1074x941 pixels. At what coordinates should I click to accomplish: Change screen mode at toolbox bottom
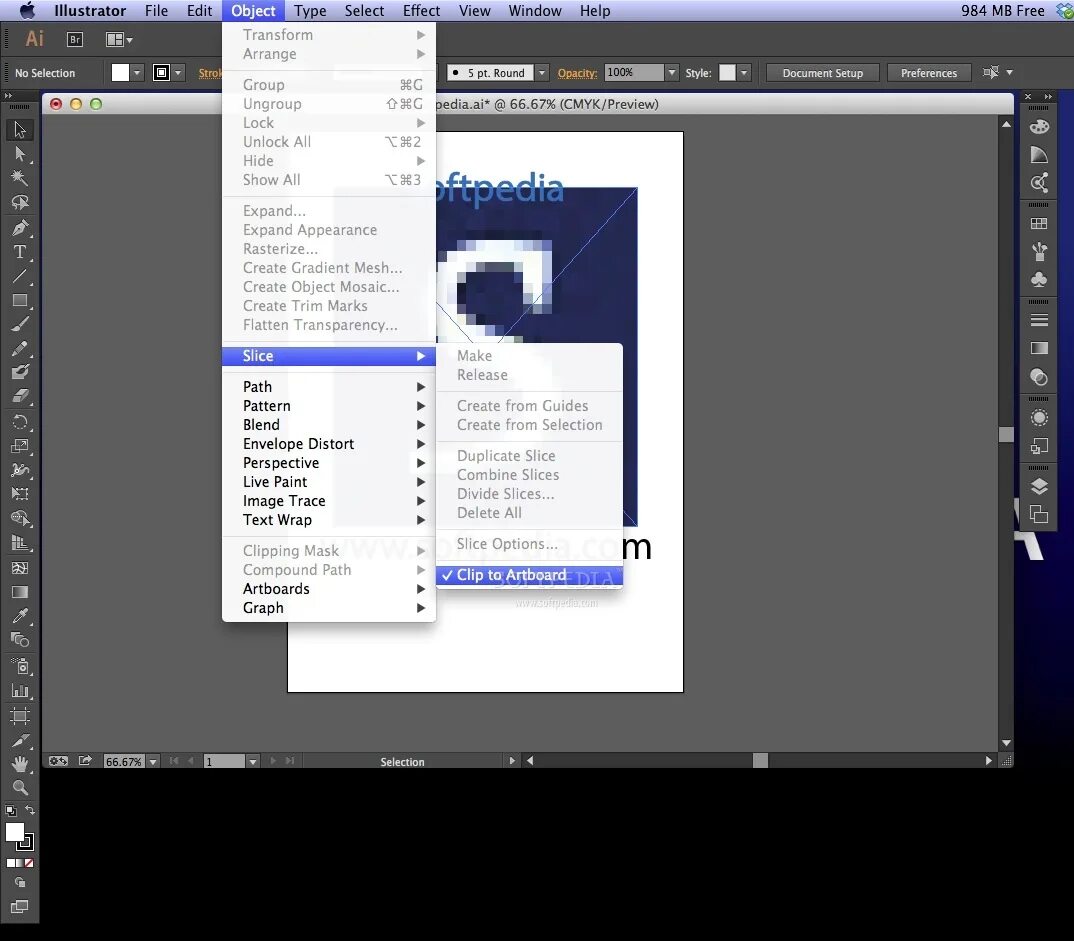[x=20, y=907]
